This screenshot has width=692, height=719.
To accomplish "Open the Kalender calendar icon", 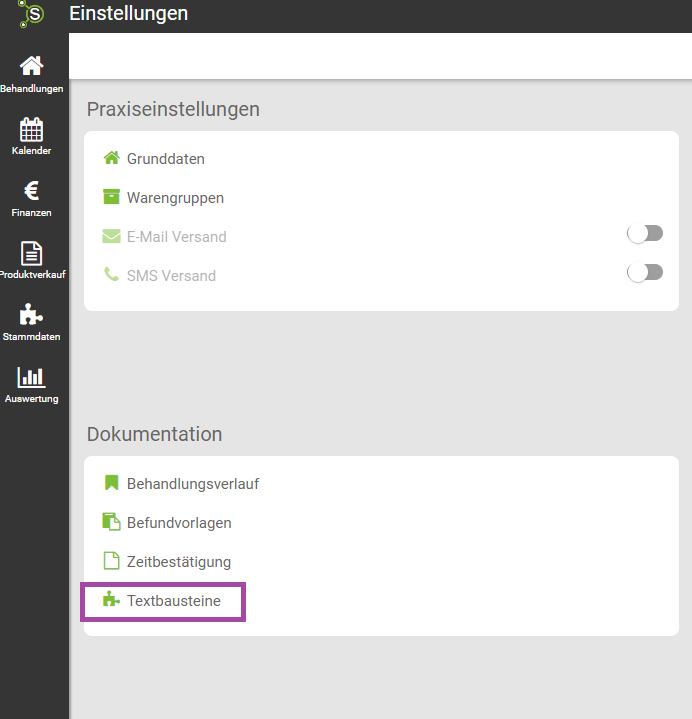I will pos(31,129).
